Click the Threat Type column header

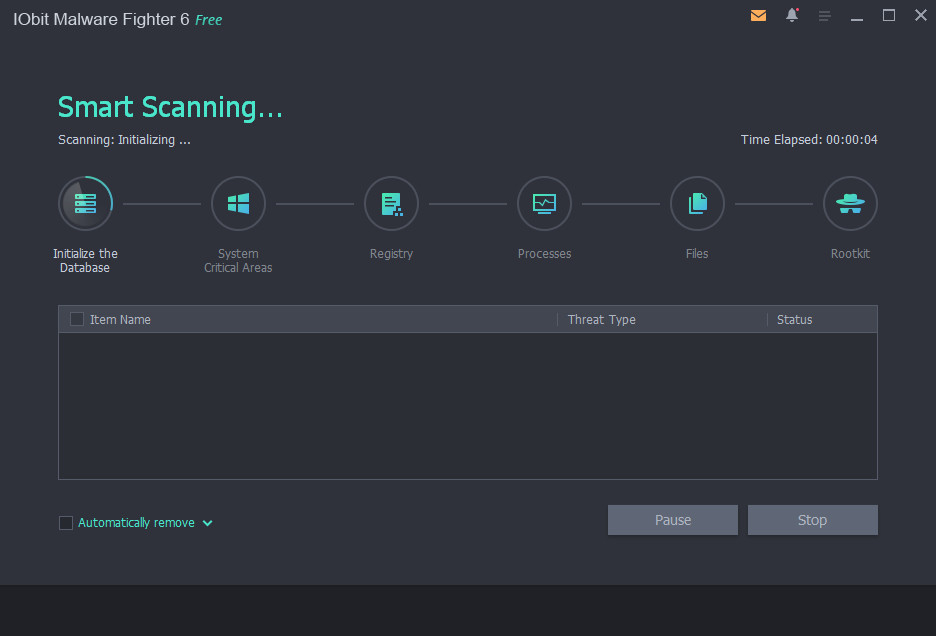(x=601, y=319)
